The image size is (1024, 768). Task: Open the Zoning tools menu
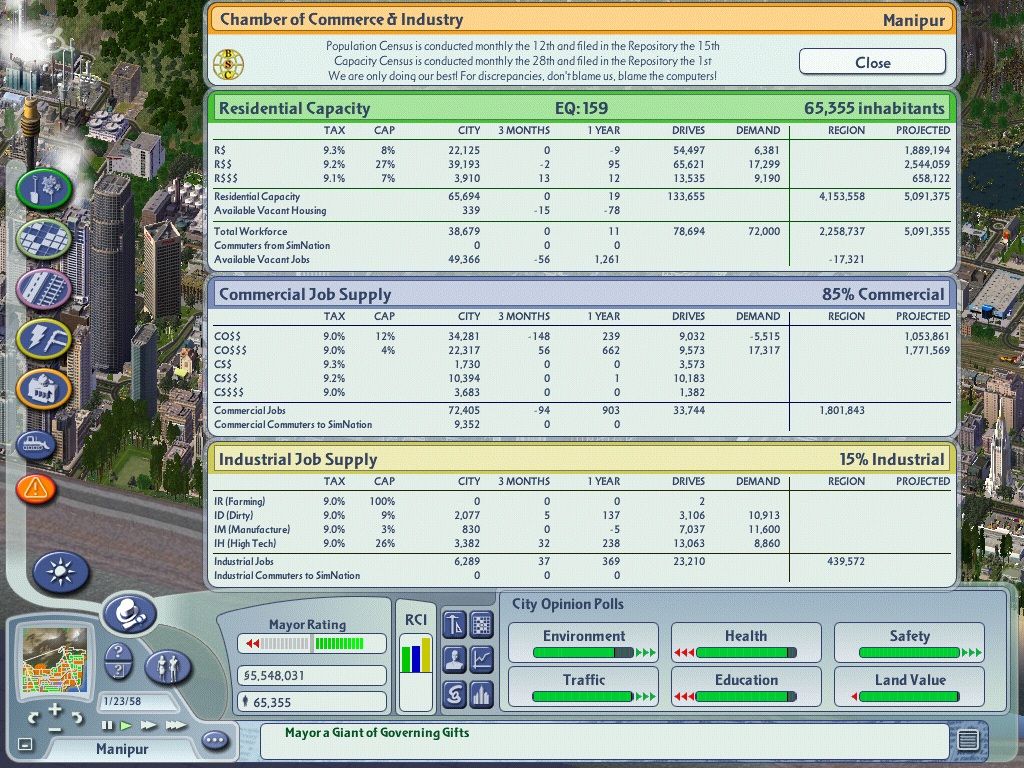pos(44,239)
